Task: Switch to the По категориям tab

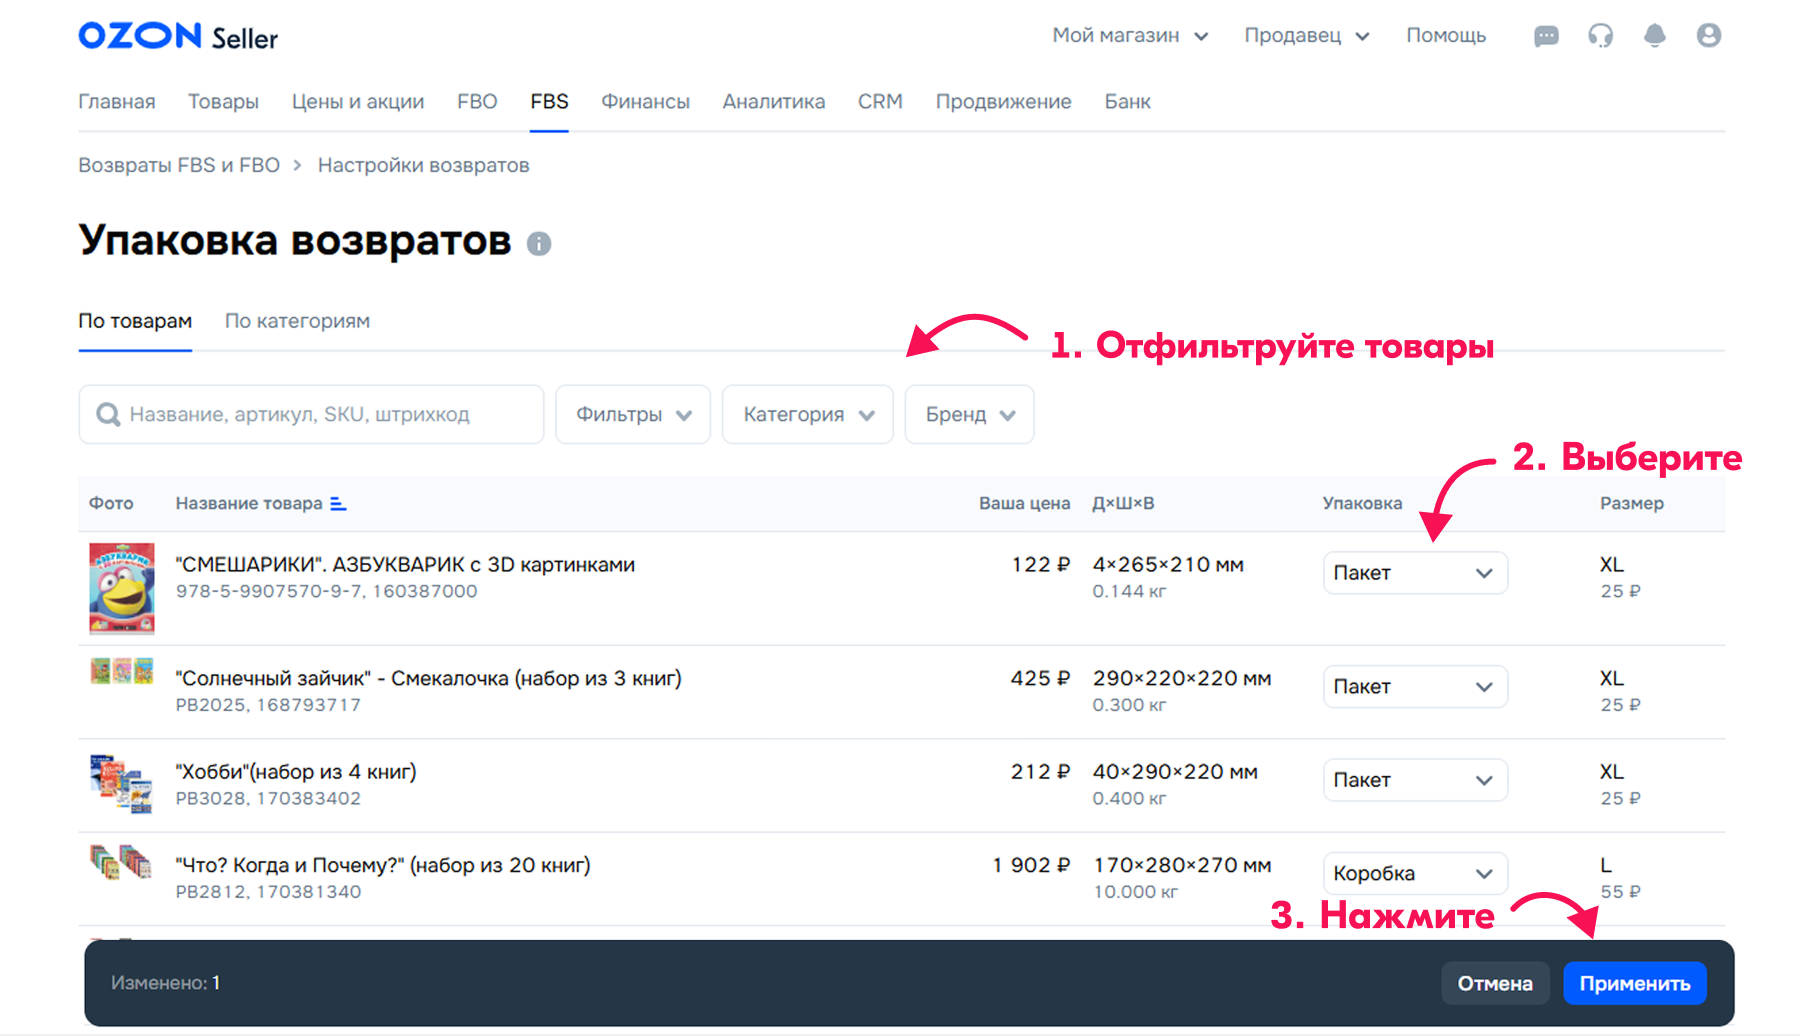Action: click(x=297, y=321)
